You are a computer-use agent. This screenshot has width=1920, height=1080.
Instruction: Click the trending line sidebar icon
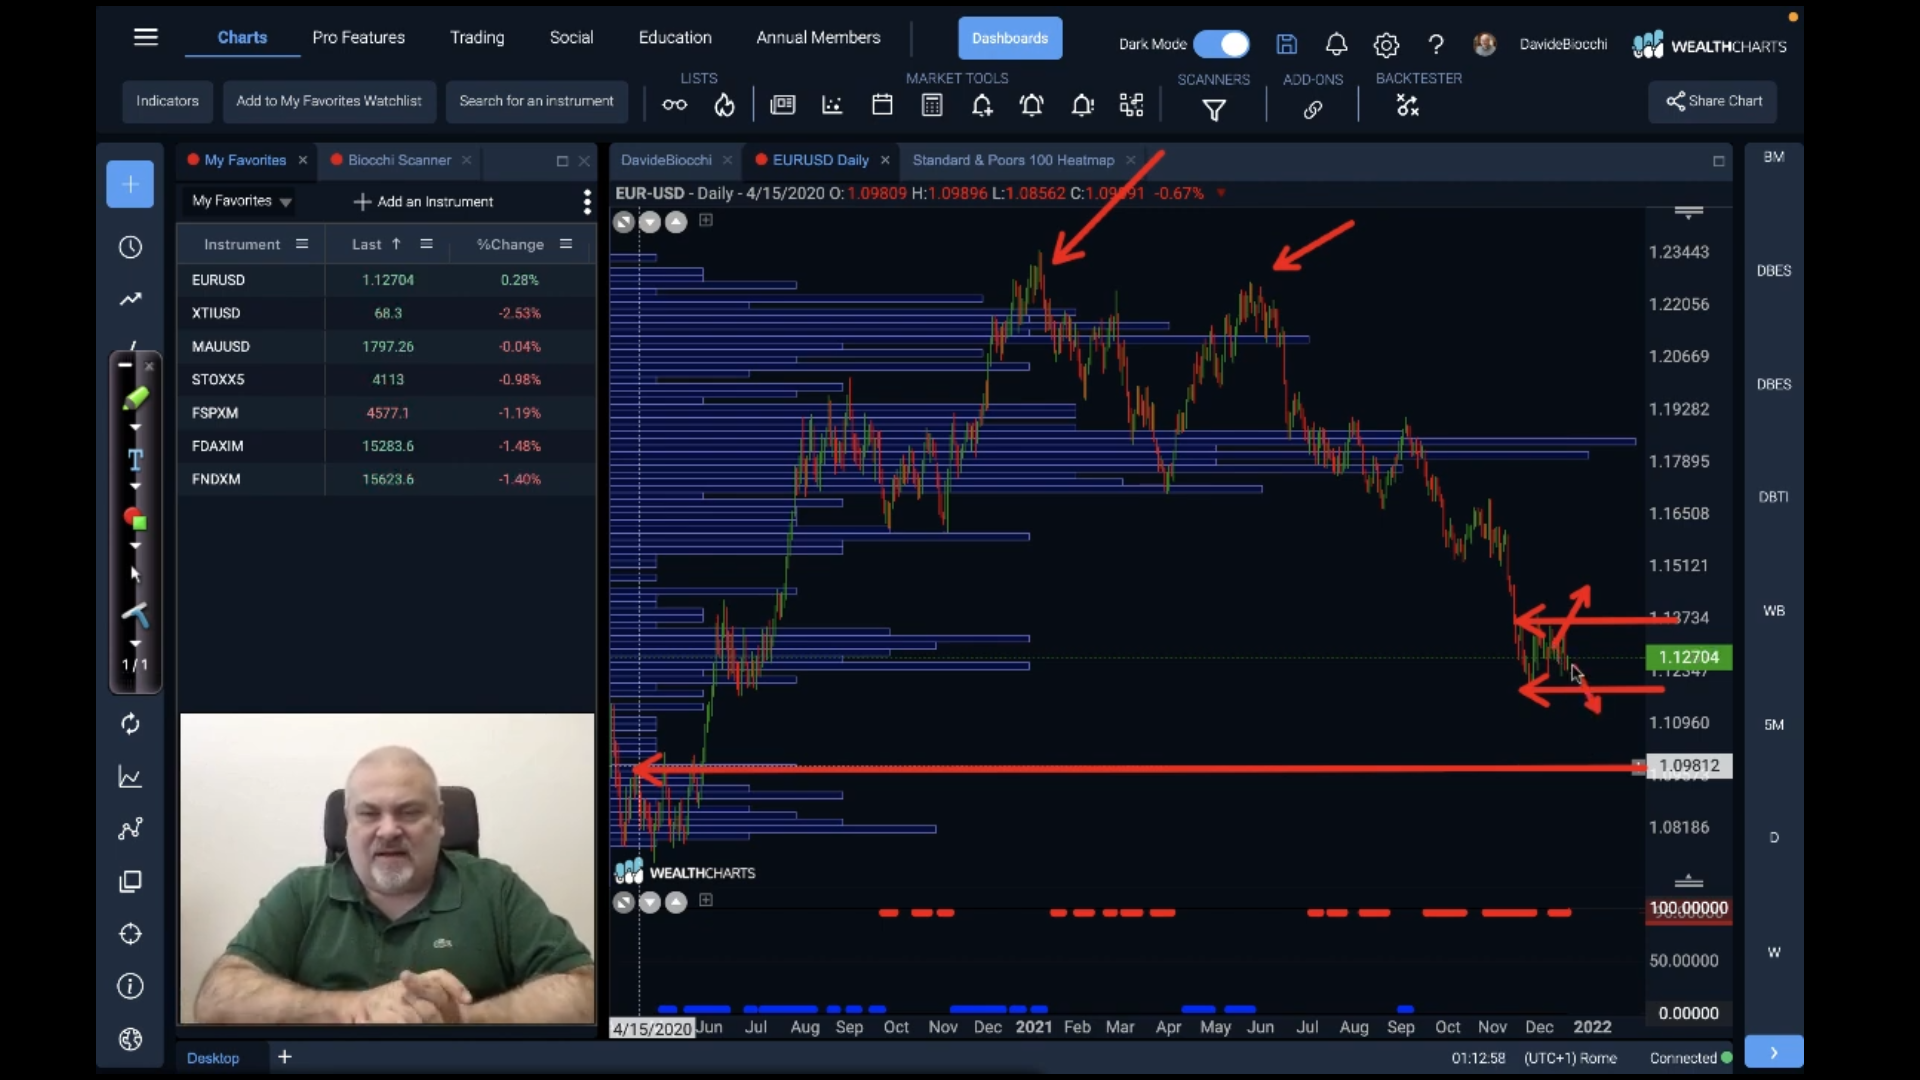click(x=130, y=299)
